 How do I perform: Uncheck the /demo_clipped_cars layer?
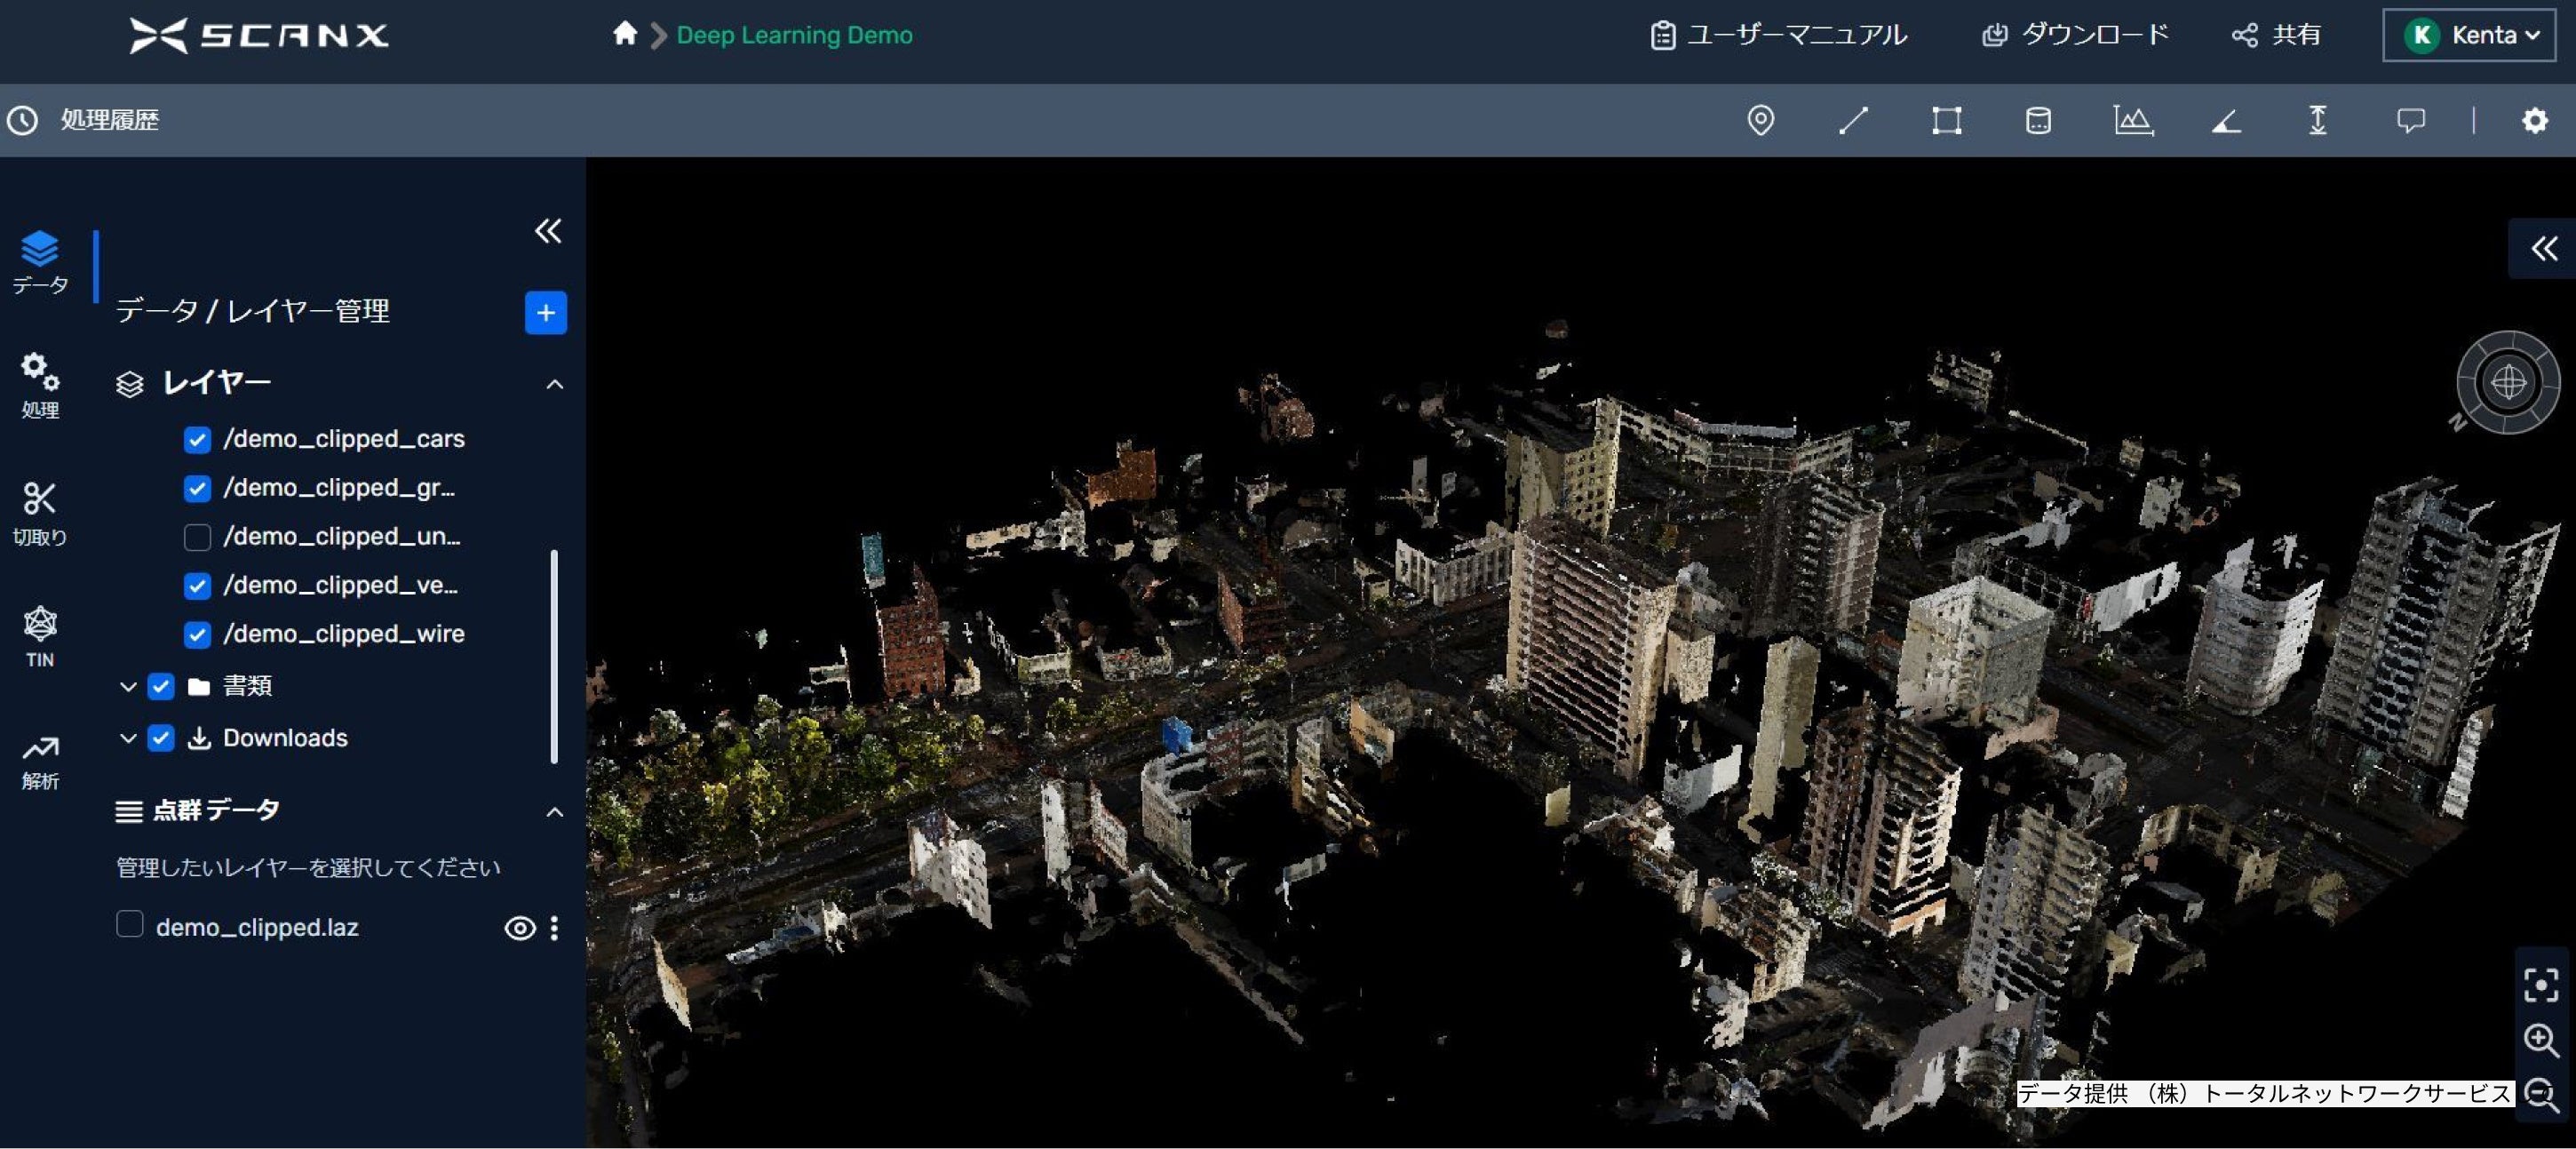pyautogui.click(x=197, y=439)
